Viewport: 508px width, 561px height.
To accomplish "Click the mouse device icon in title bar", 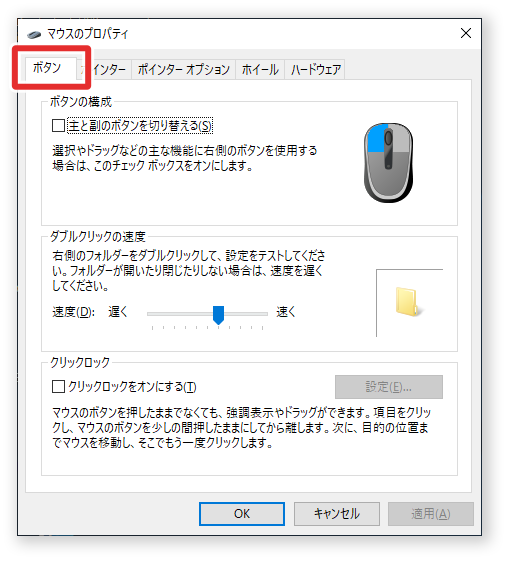I will click(x=34, y=34).
